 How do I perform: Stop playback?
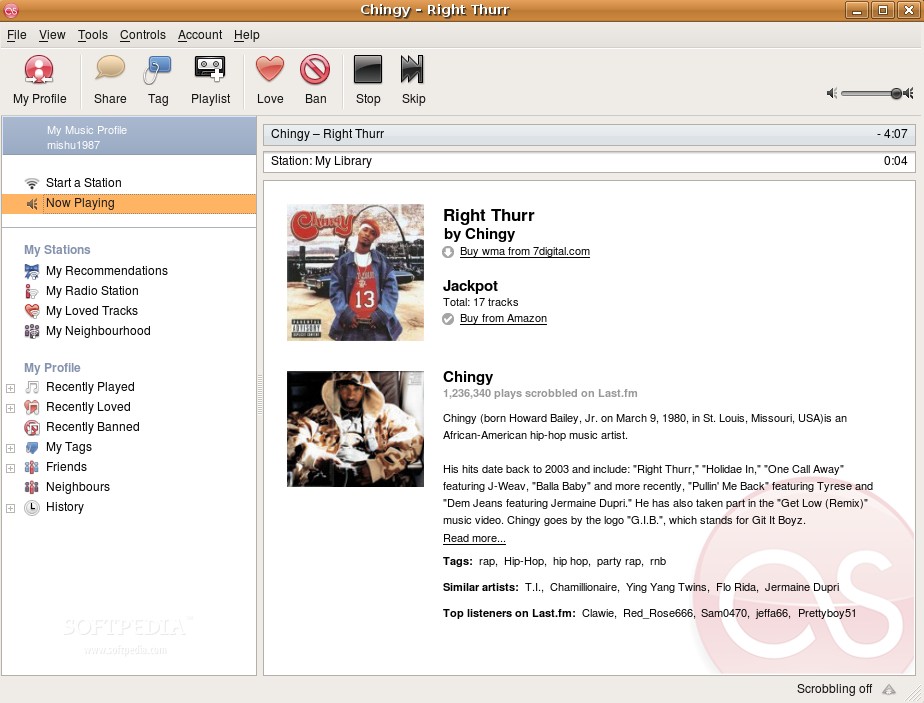[x=368, y=80]
